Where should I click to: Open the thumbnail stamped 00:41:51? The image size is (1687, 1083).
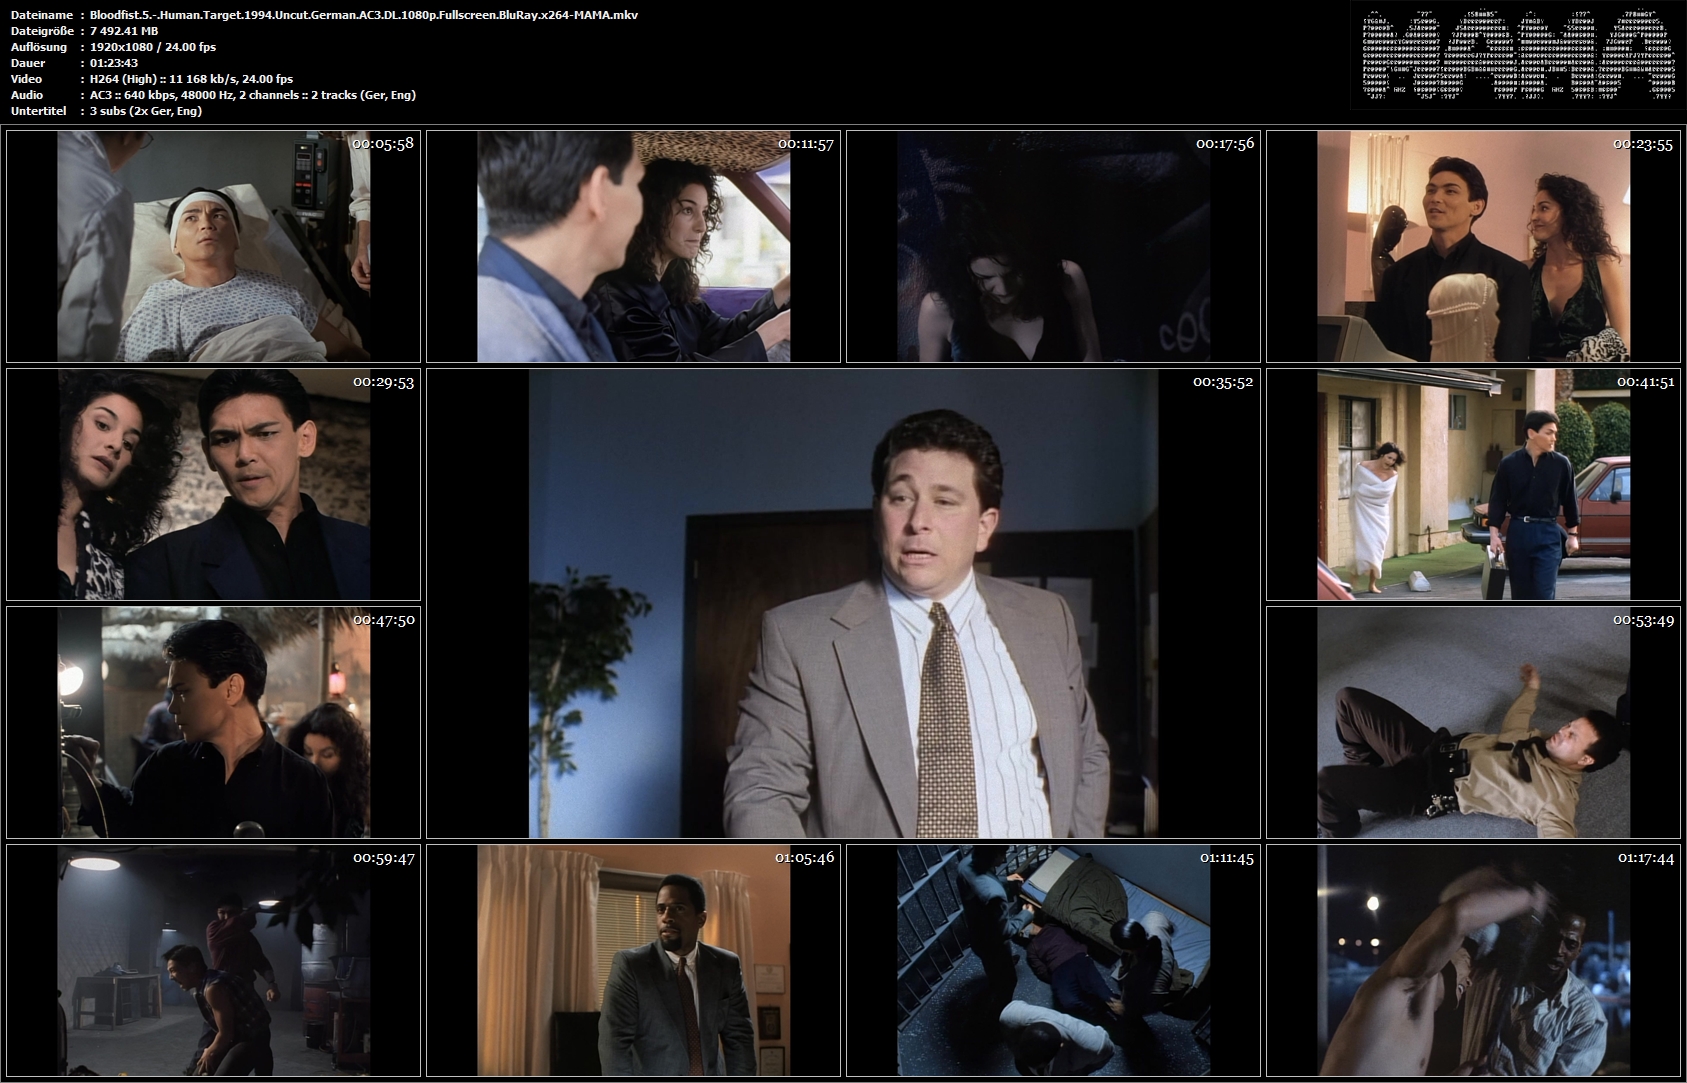pos(1473,484)
